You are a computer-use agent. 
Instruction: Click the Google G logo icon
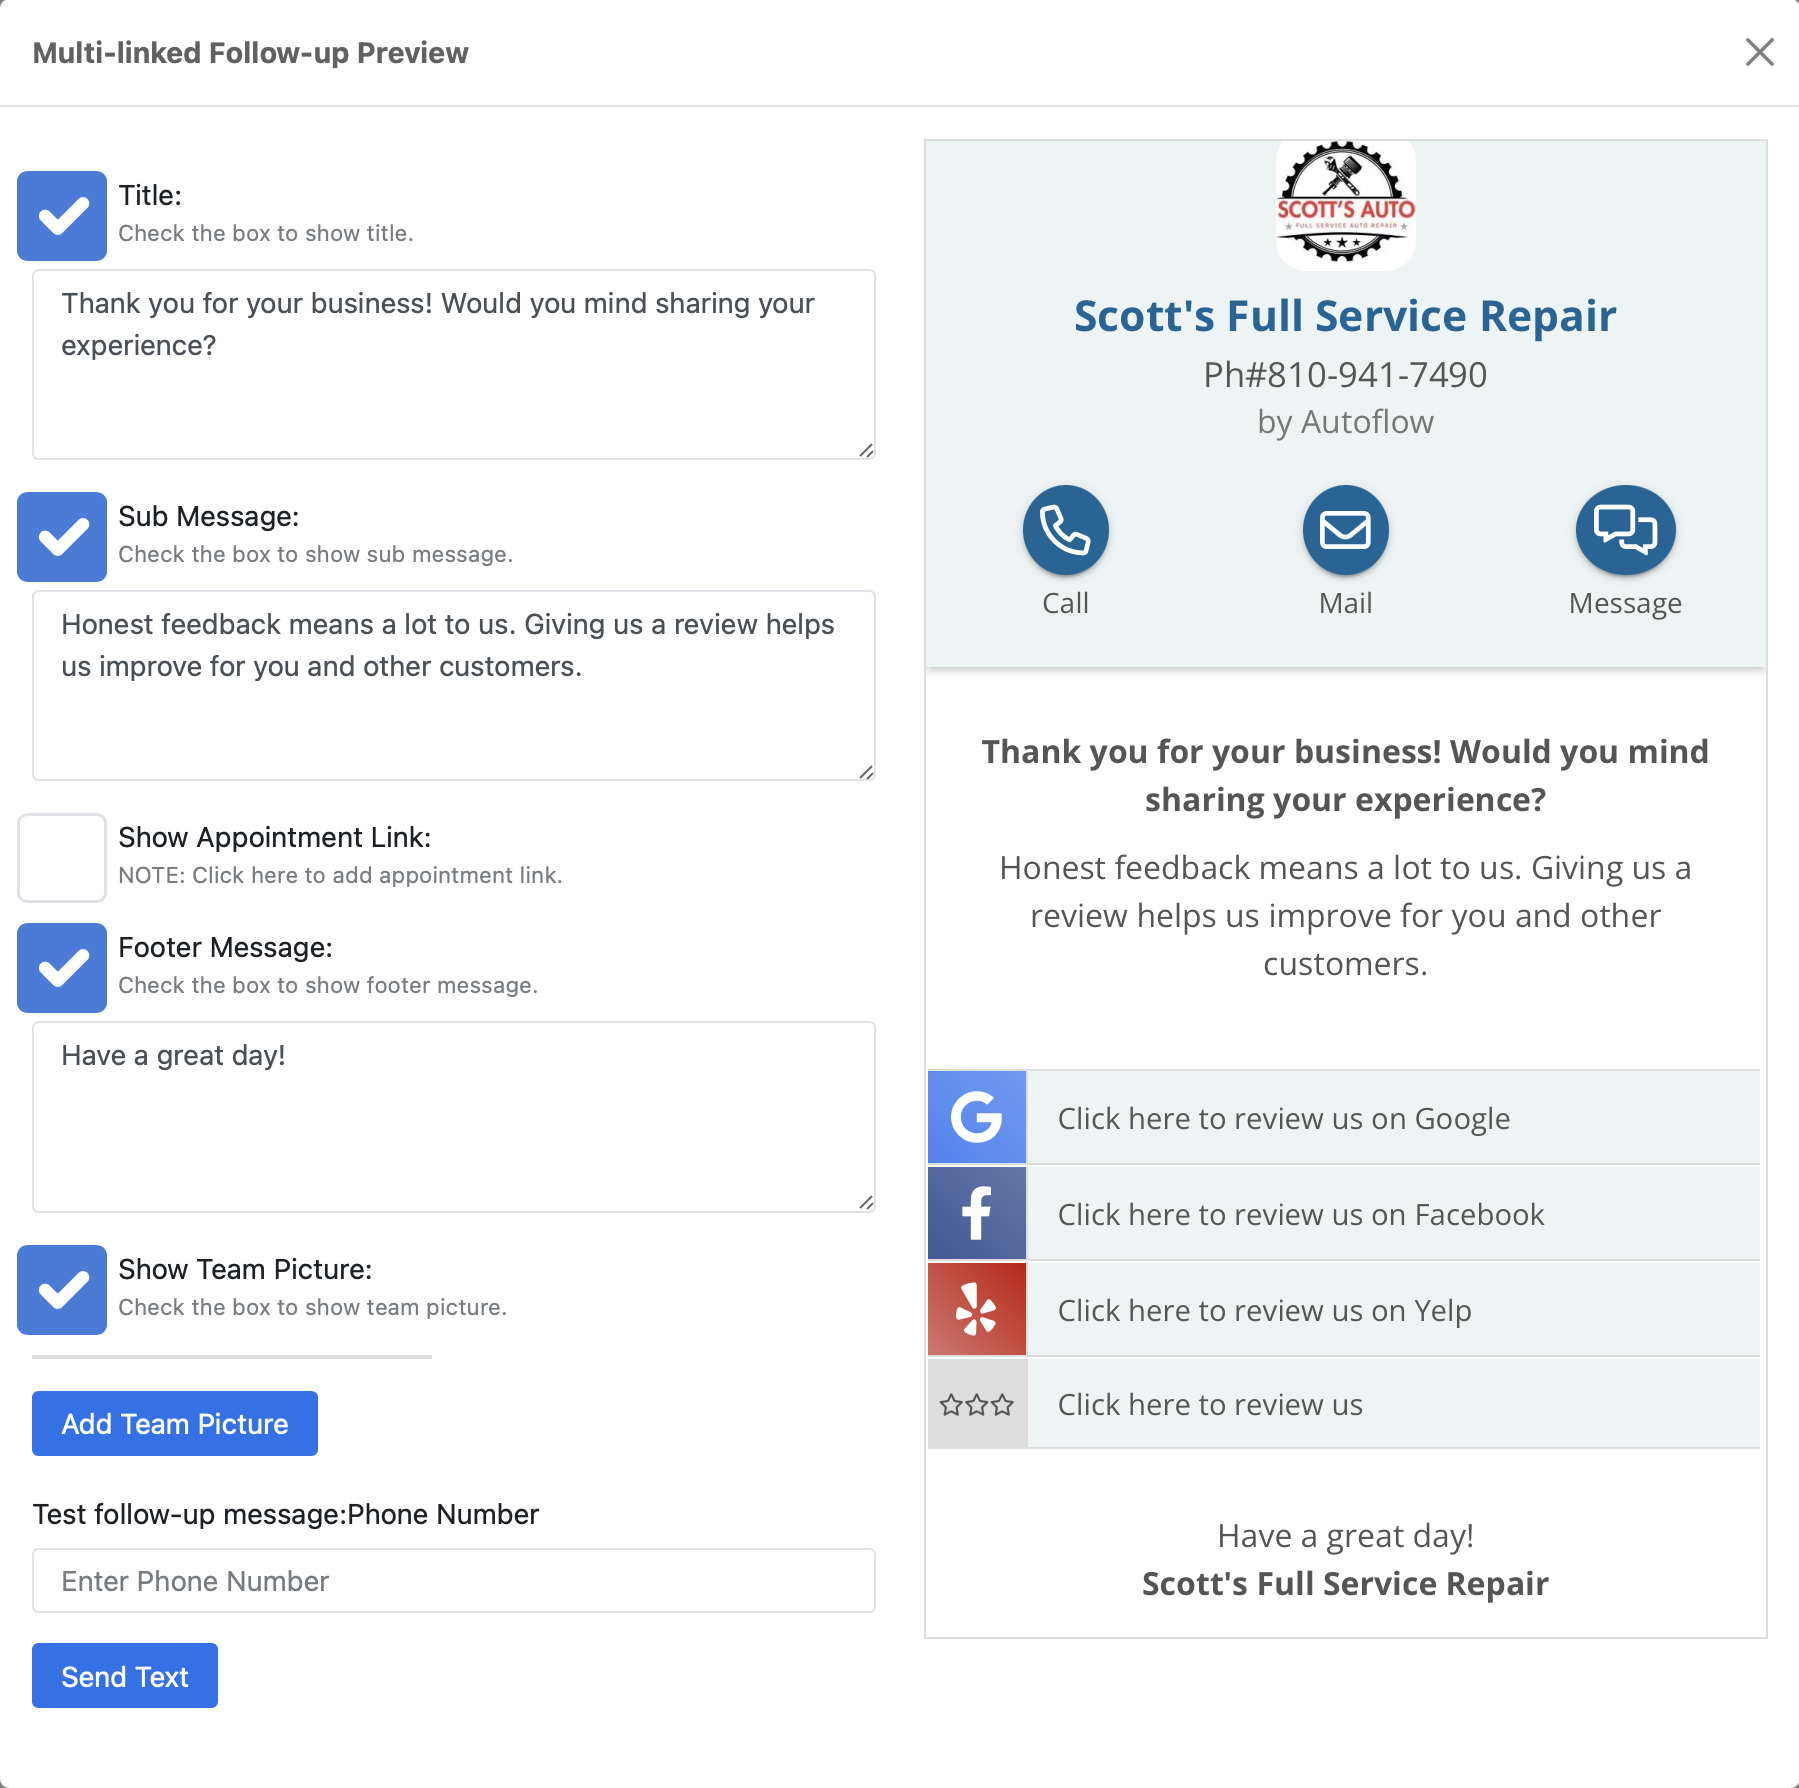977,1117
